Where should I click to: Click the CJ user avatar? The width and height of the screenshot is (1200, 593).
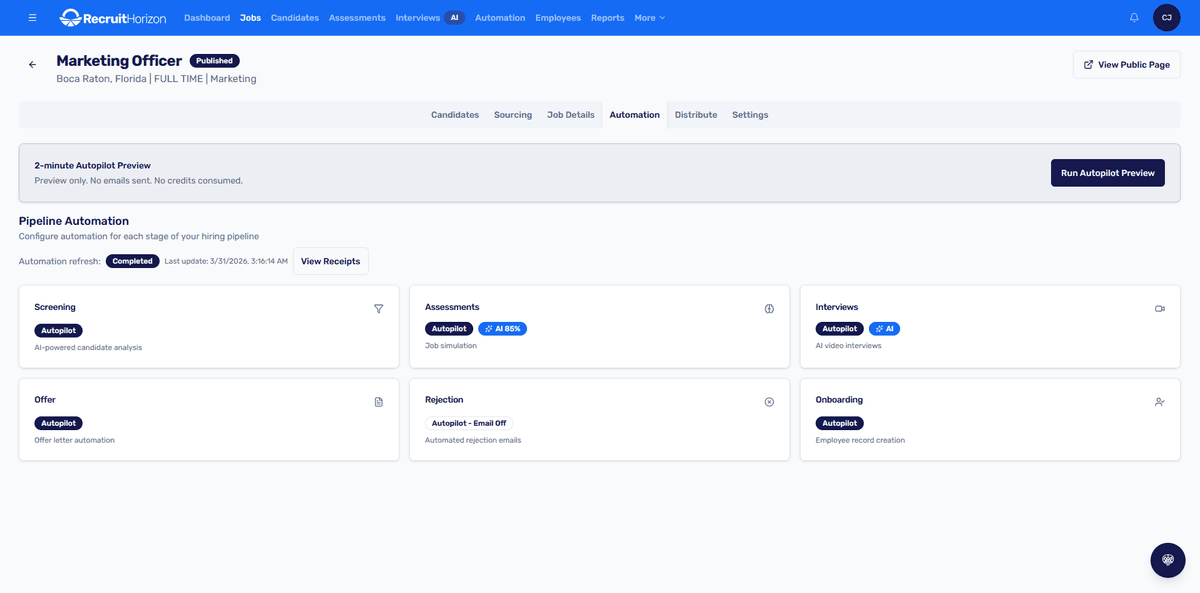coord(1166,17)
